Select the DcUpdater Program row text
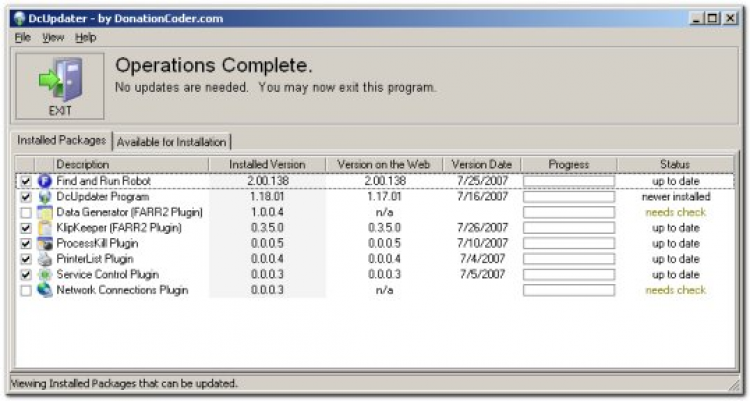This screenshot has width=750, height=401. (x=102, y=197)
